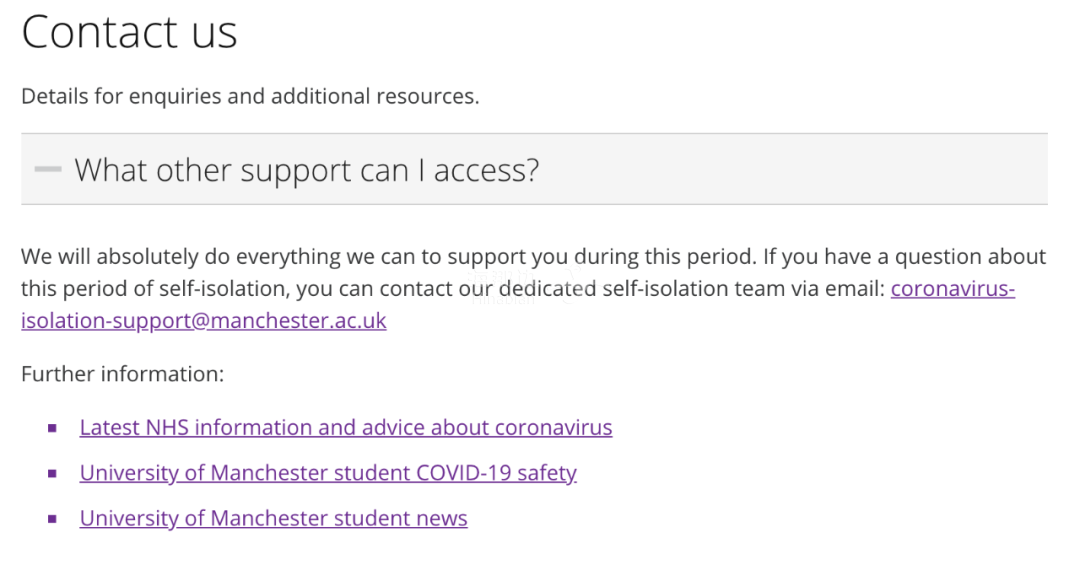Click the purple bullet beside student news link
This screenshot has width=1080, height=570.
pos(52,519)
